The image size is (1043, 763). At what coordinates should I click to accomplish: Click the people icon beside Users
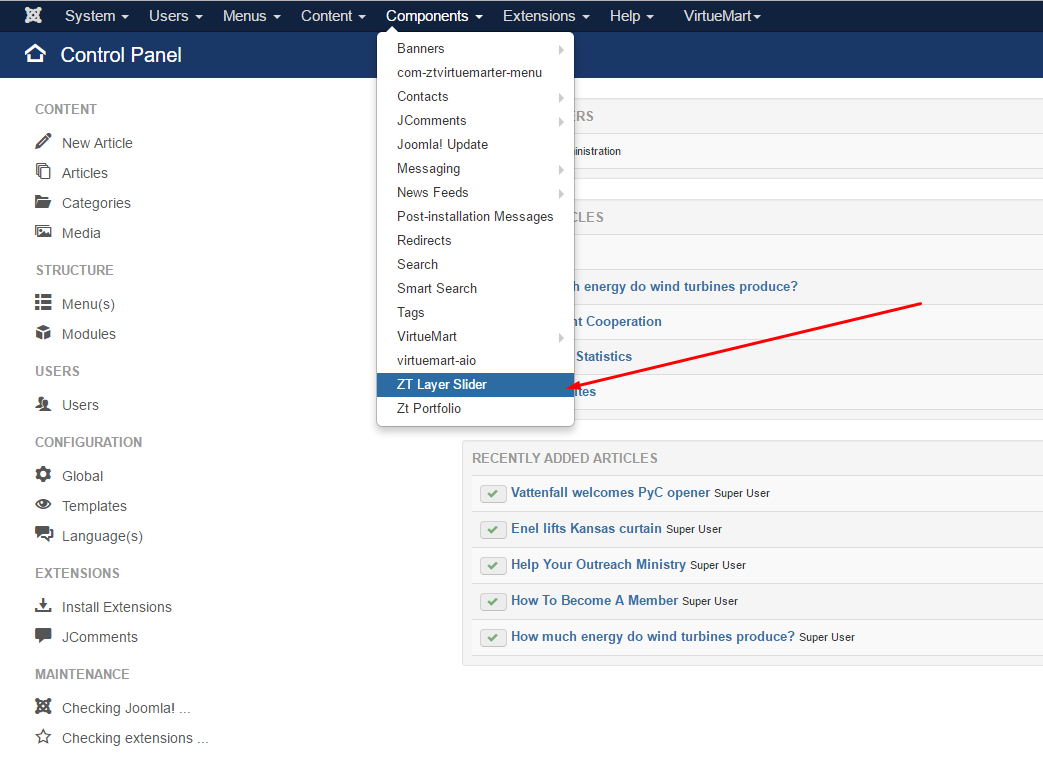pos(43,404)
